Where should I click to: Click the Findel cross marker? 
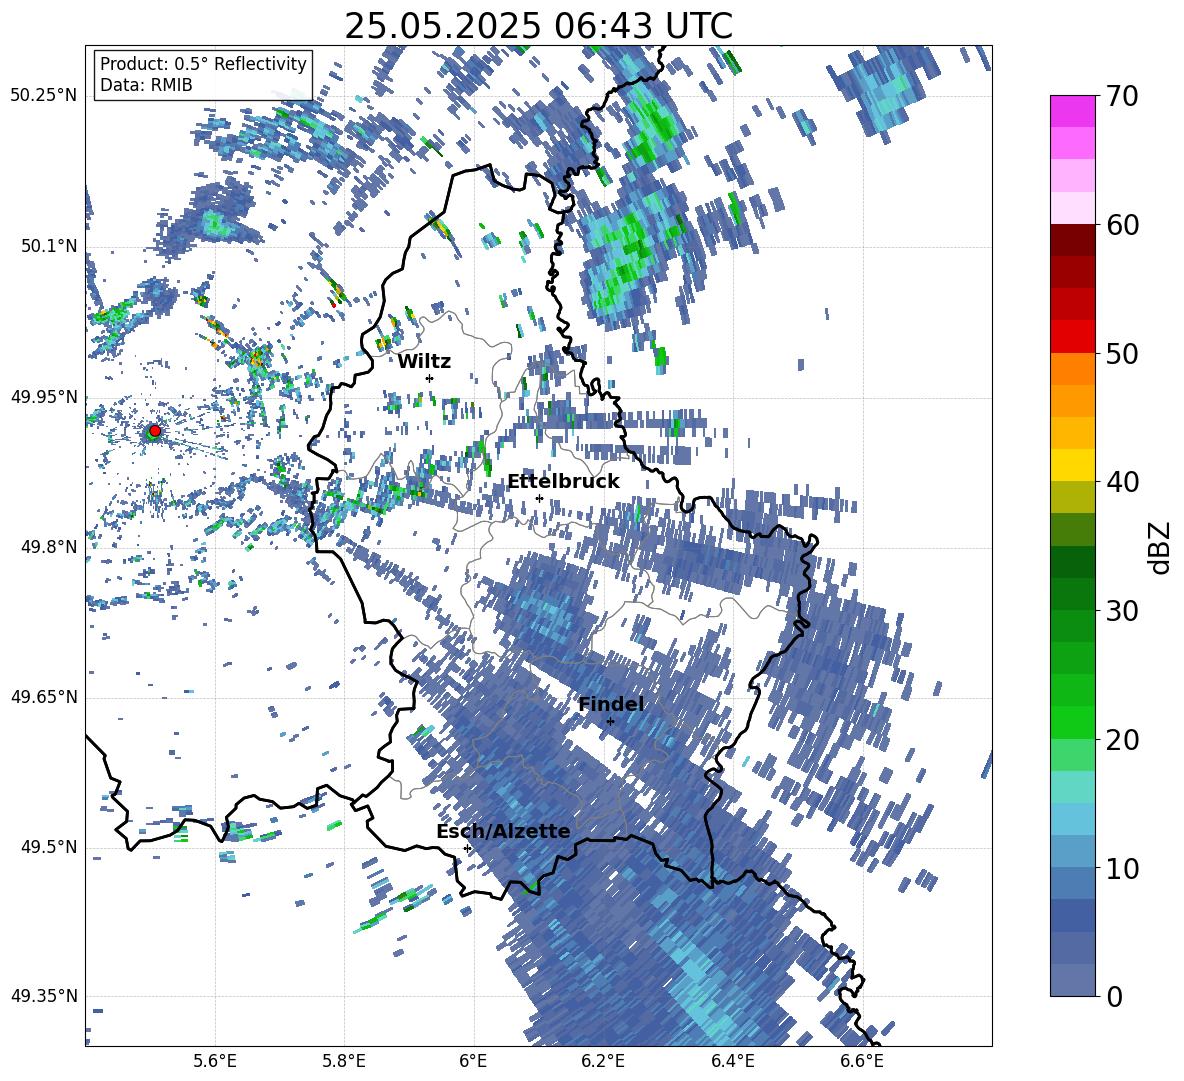tap(610, 721)
